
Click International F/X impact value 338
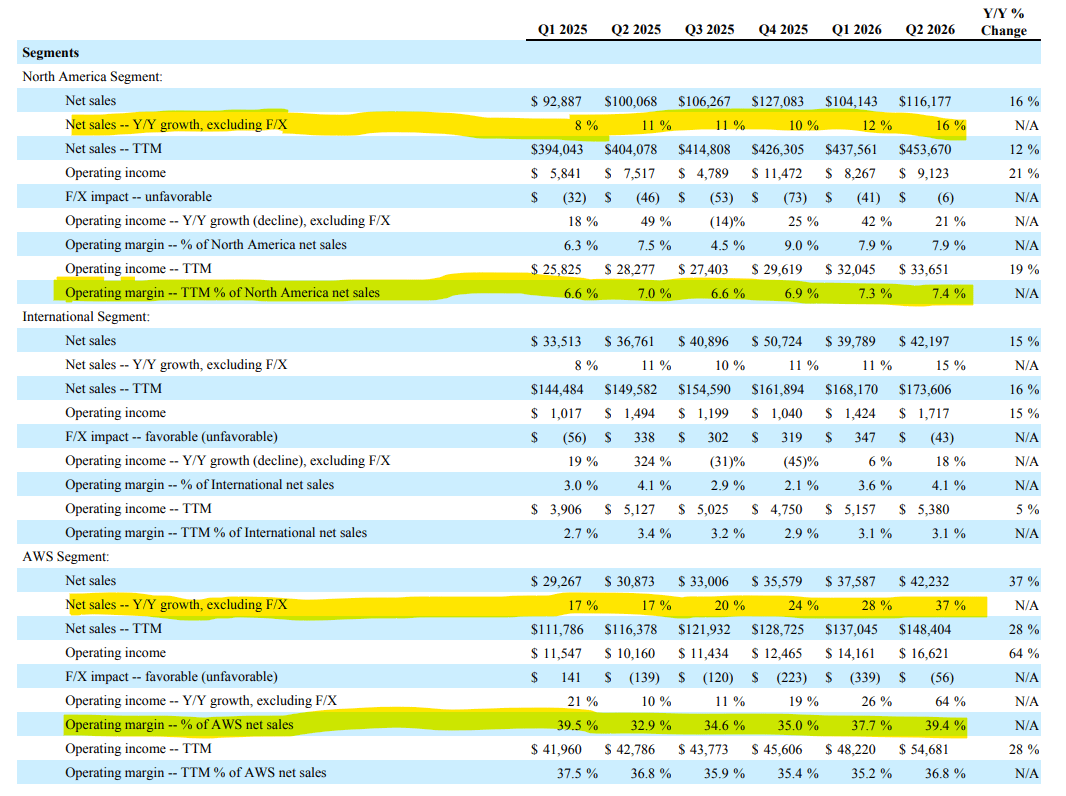pyautogui.click(x=644, y=437)
